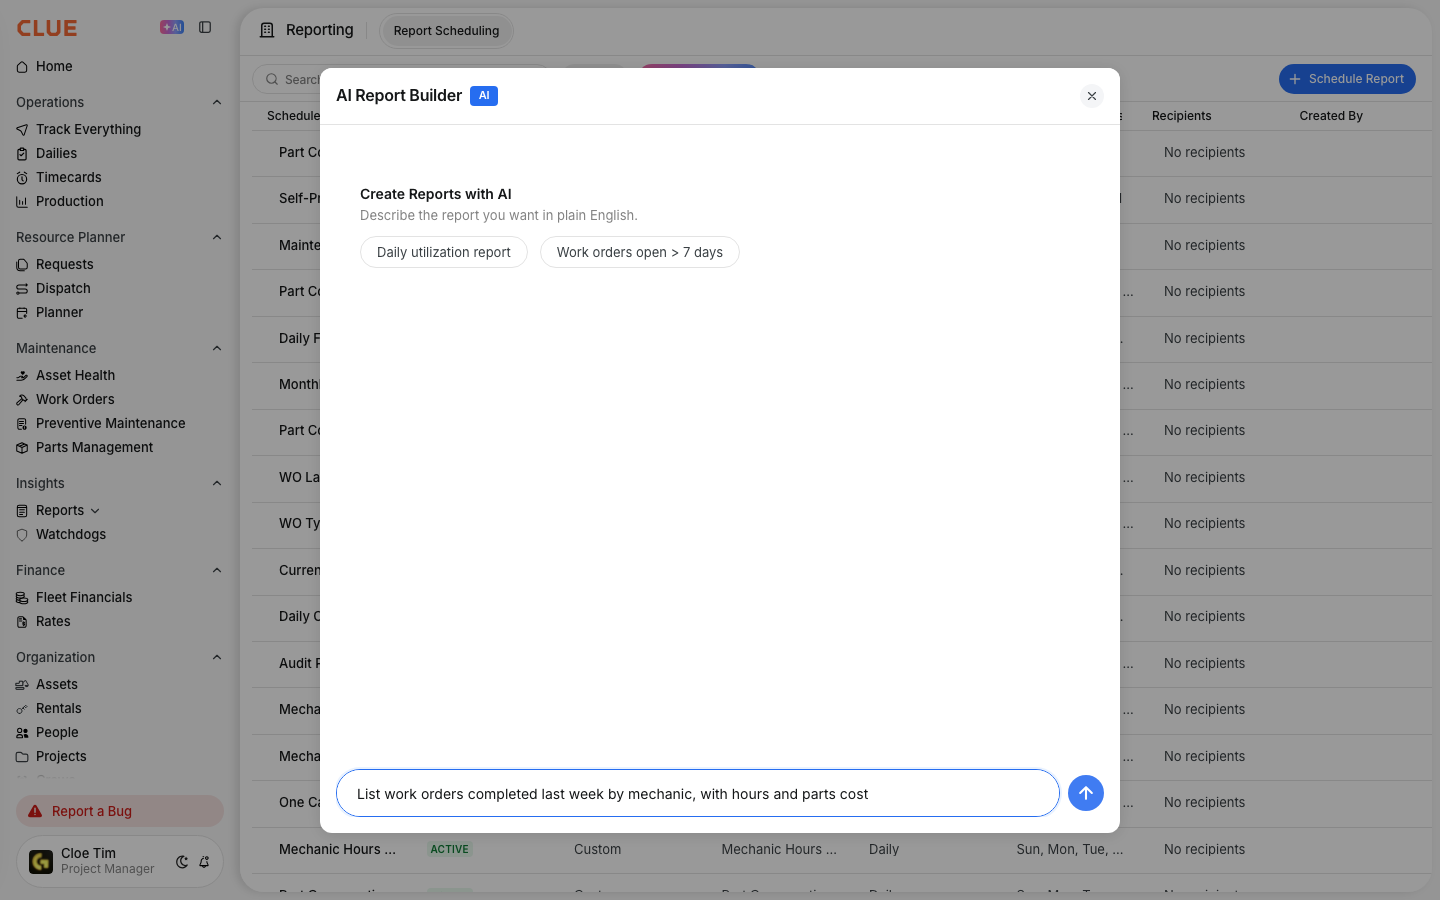Screen dimensions: 1440x900
Task: Collapse the Finance section
Action: [x=217, y=570]
